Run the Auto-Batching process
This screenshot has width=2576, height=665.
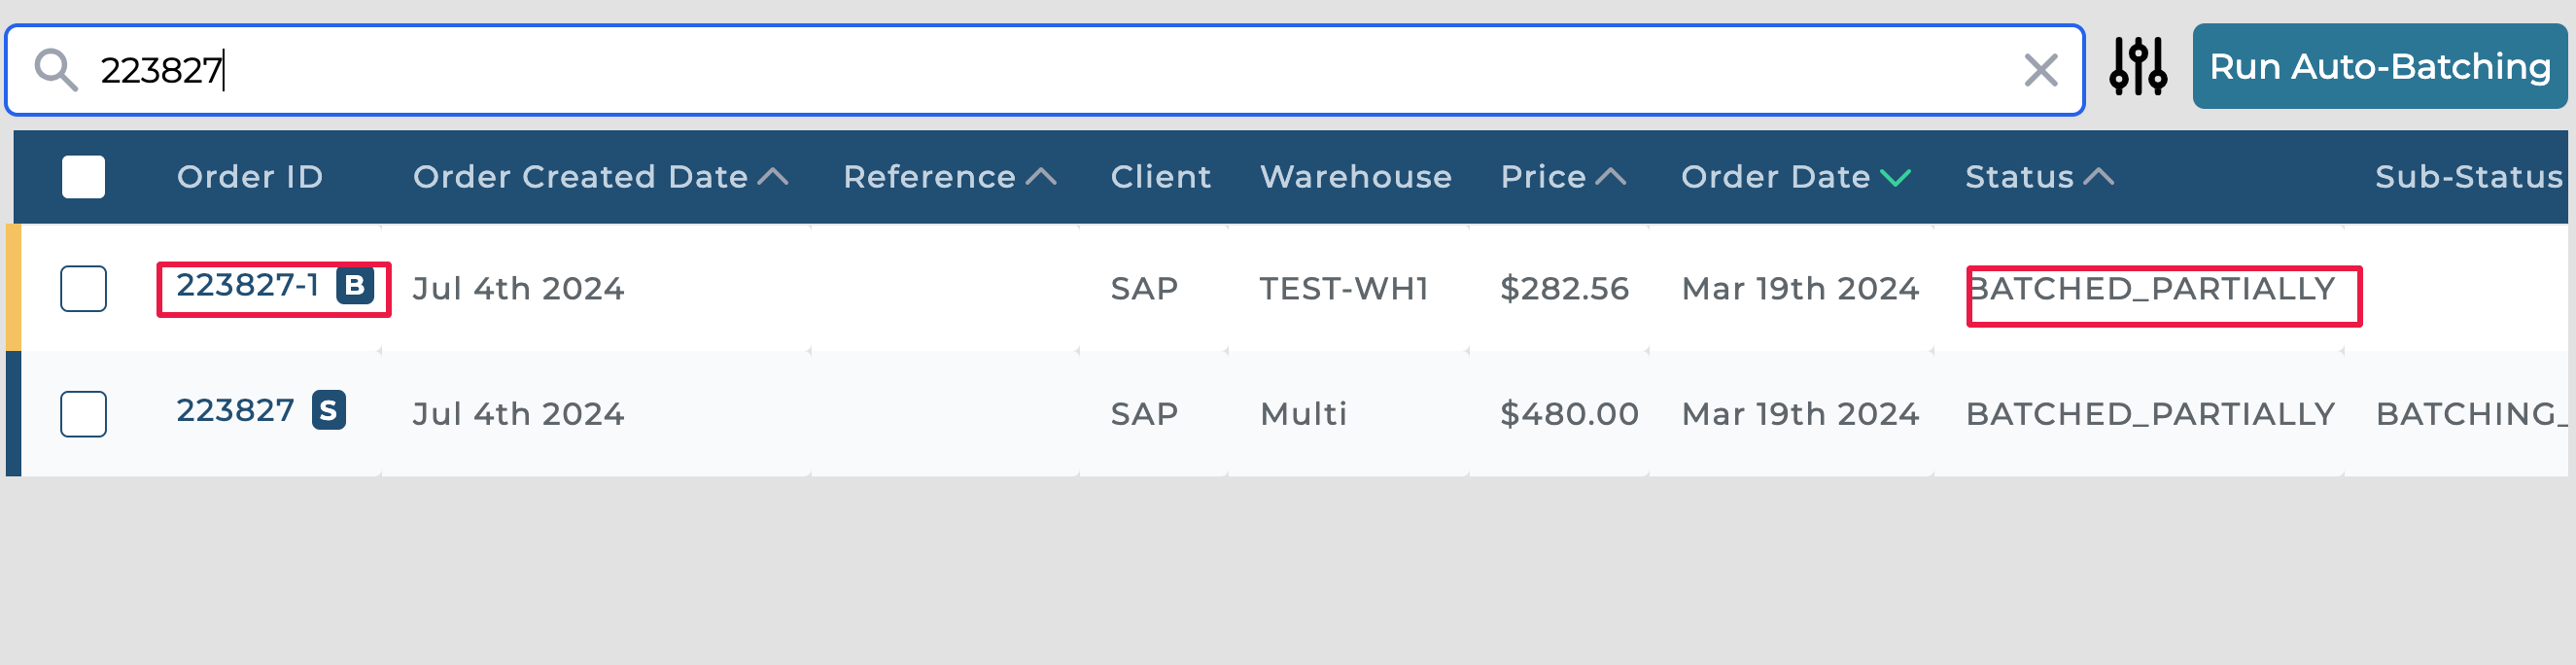click(x=2379, y=67)
